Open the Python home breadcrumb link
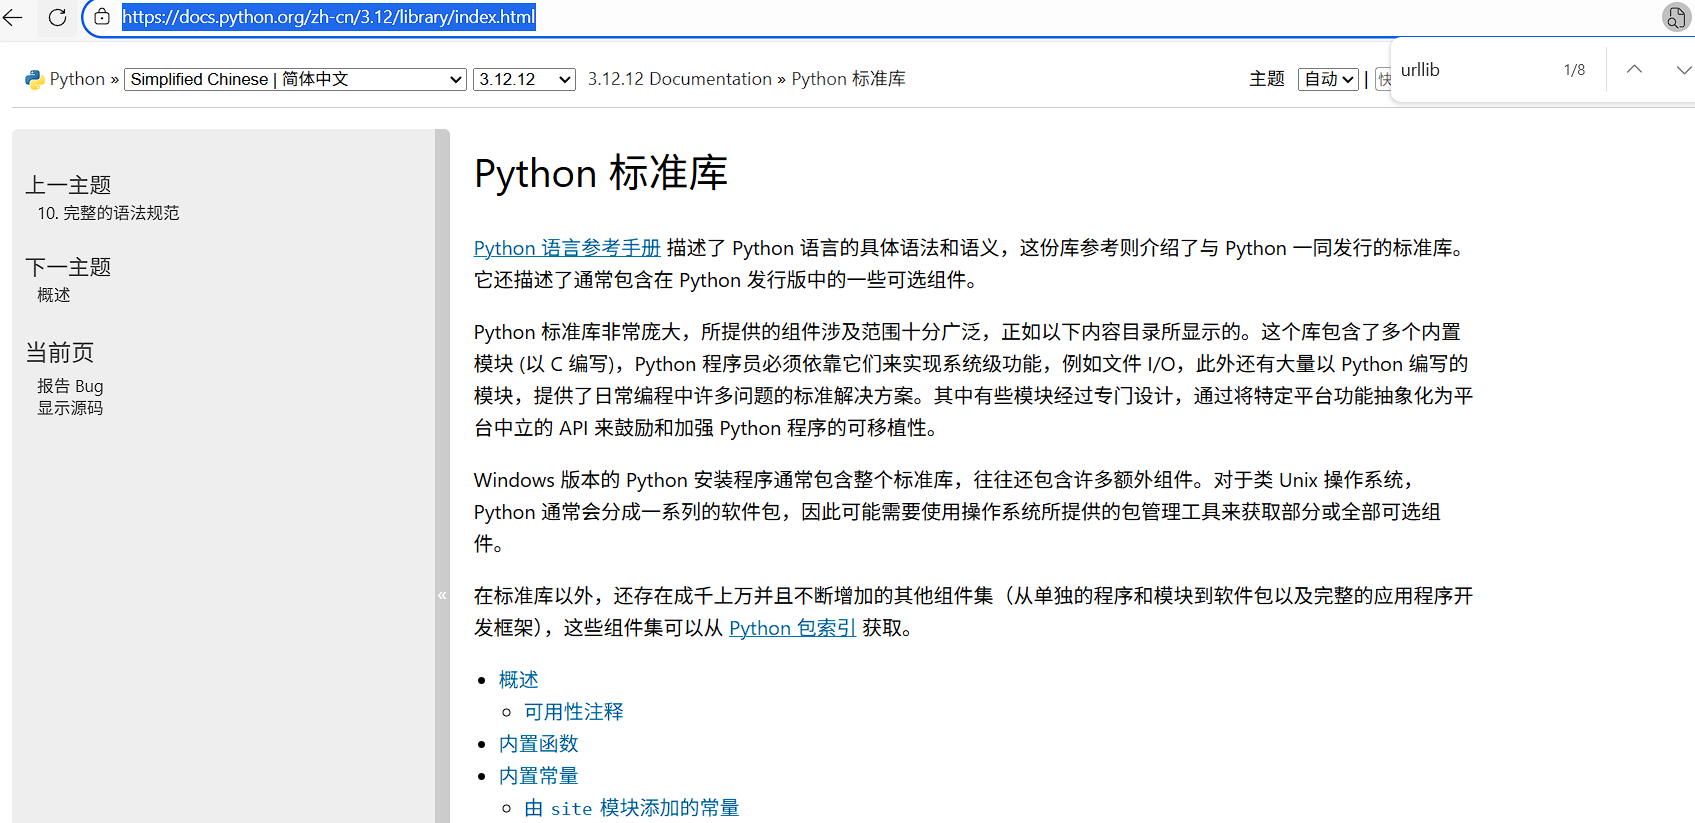The height and width of the screenshot is (823, 1695). 77,79
